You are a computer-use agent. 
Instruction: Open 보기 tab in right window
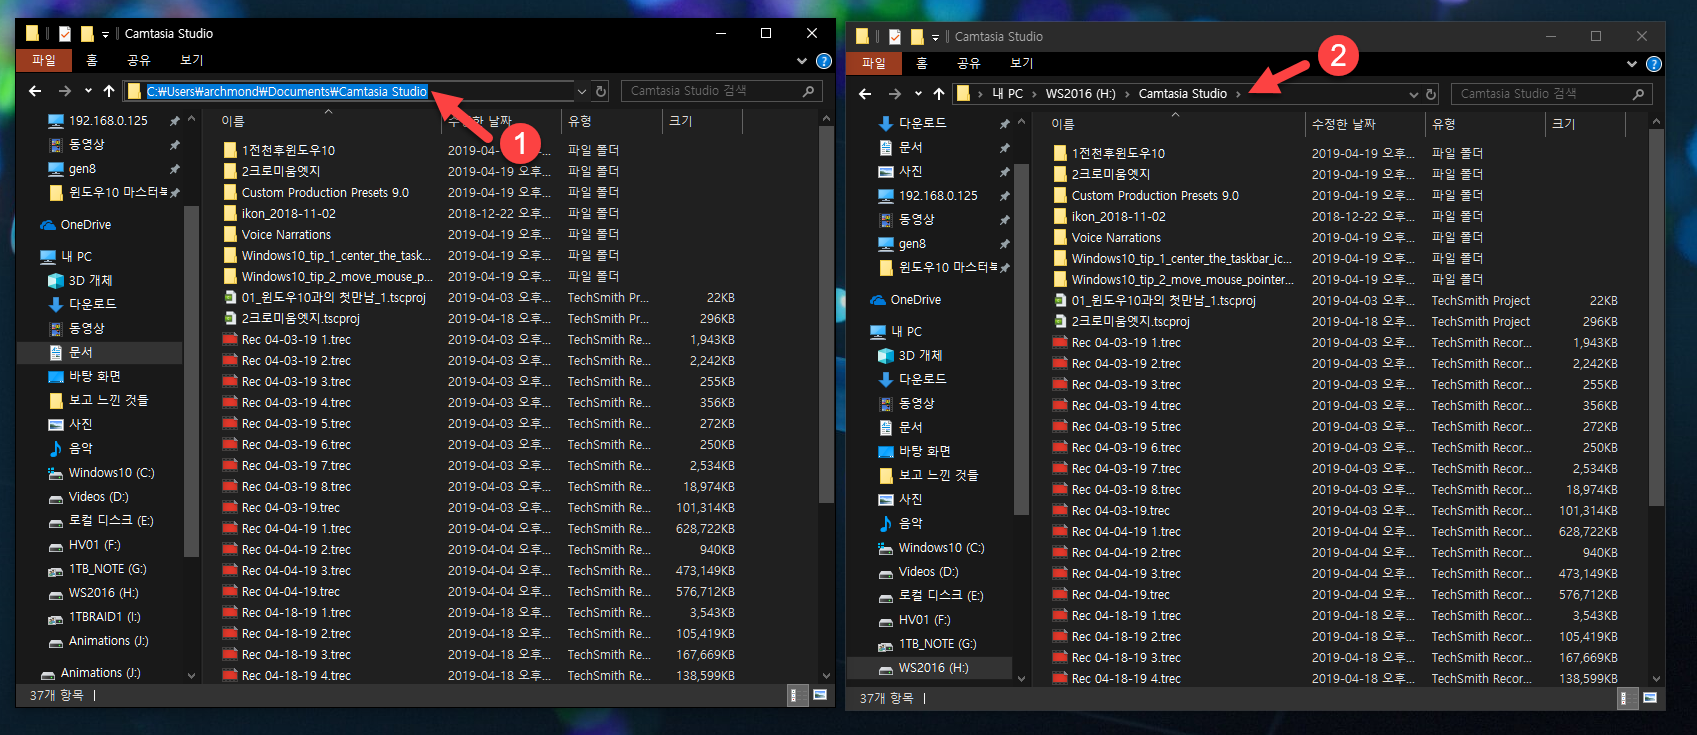[x=1021, y=64]
